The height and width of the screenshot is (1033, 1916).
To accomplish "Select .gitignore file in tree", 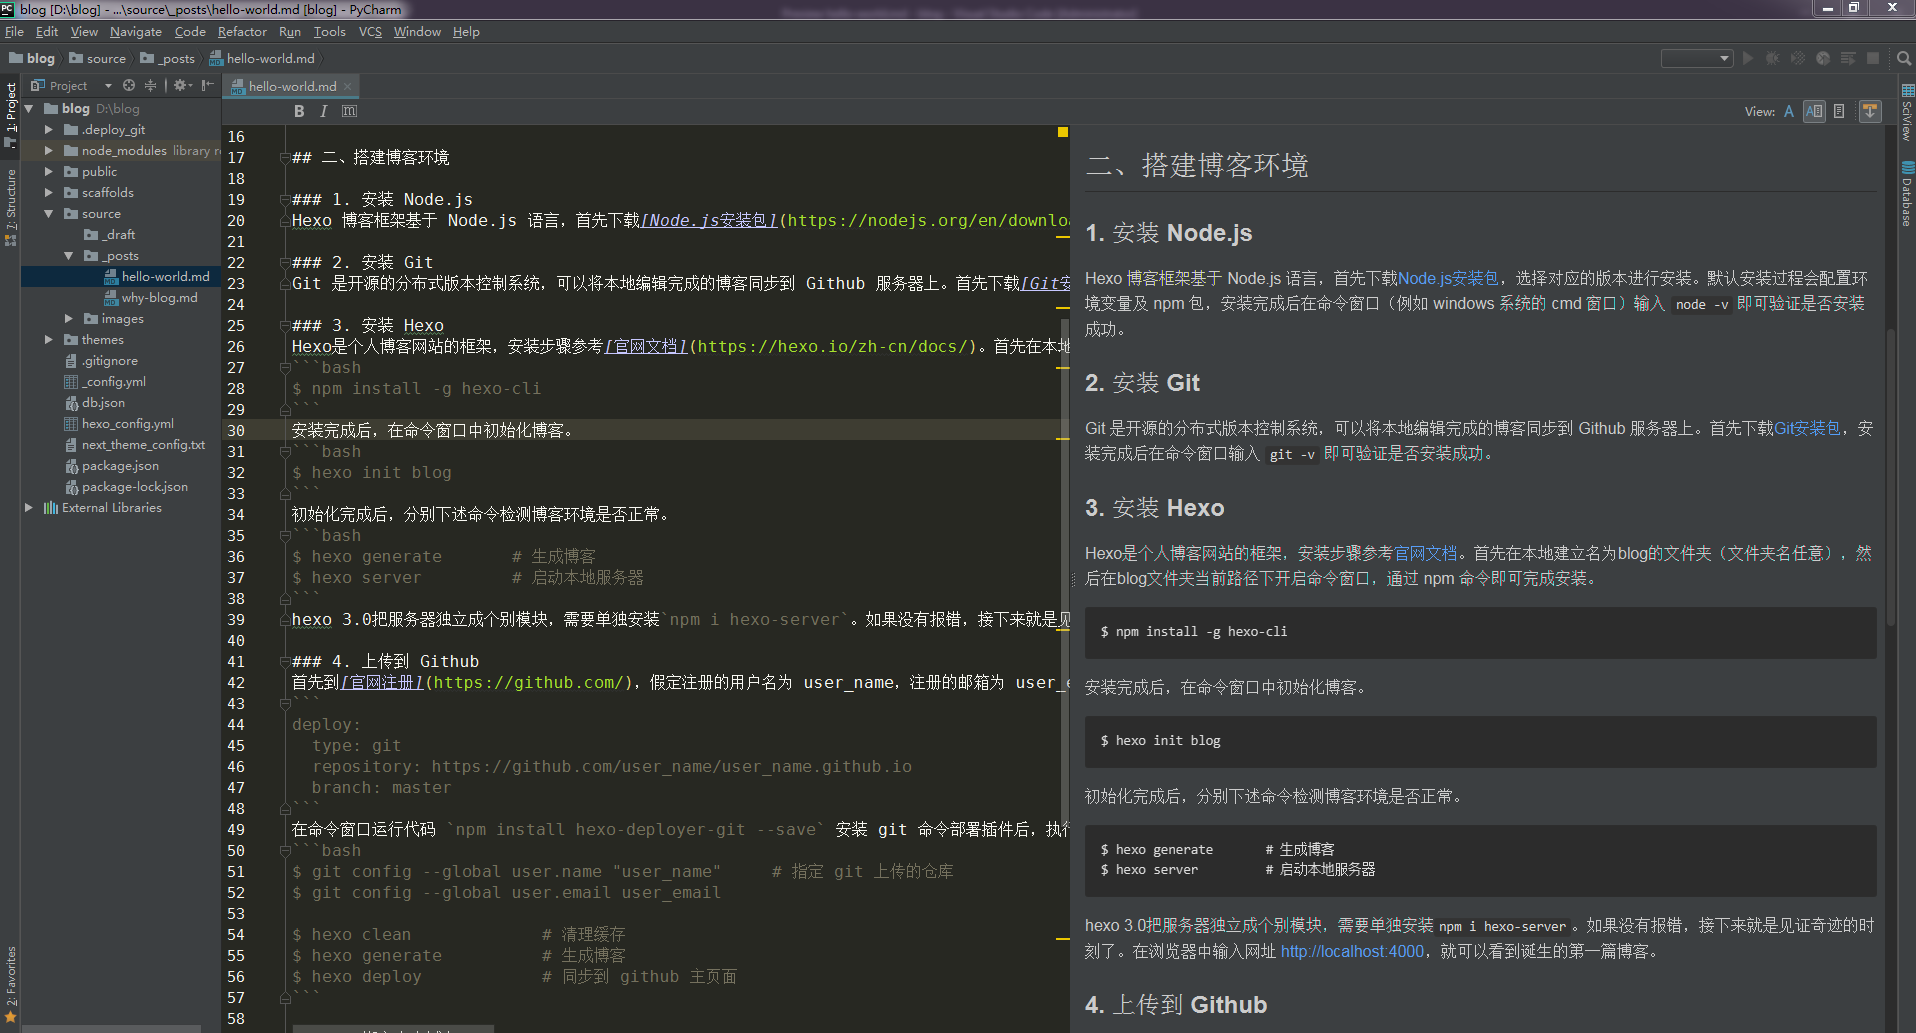I will point(101,360).
